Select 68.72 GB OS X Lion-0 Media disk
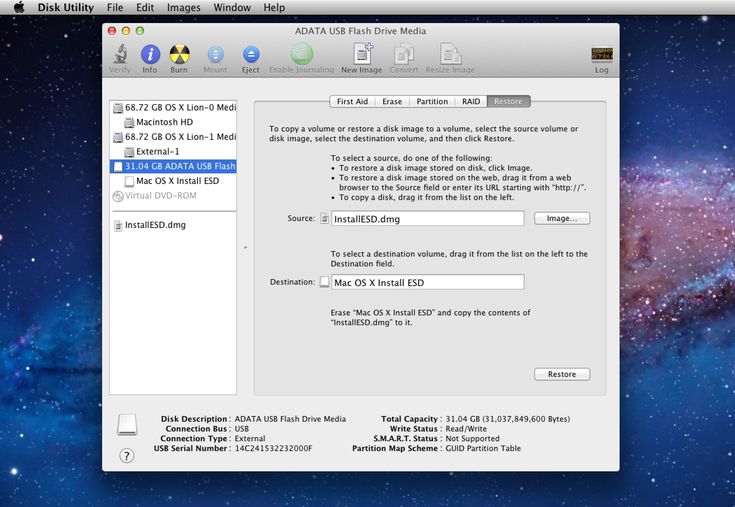Viewport: 735px width, 507px height. [x=173, y=107]
